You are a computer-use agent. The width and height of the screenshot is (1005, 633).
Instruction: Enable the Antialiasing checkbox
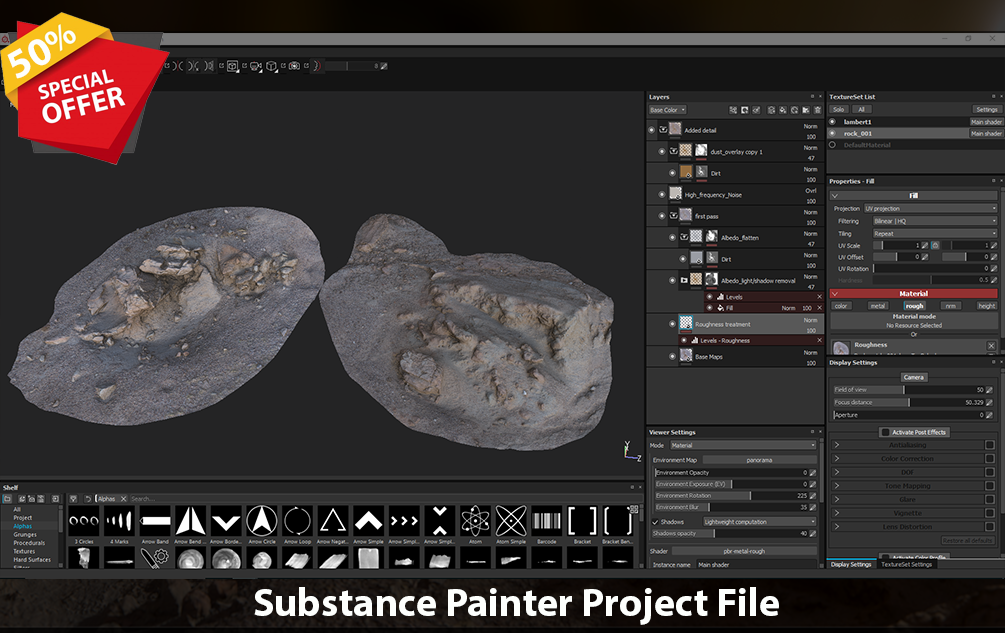990,445
